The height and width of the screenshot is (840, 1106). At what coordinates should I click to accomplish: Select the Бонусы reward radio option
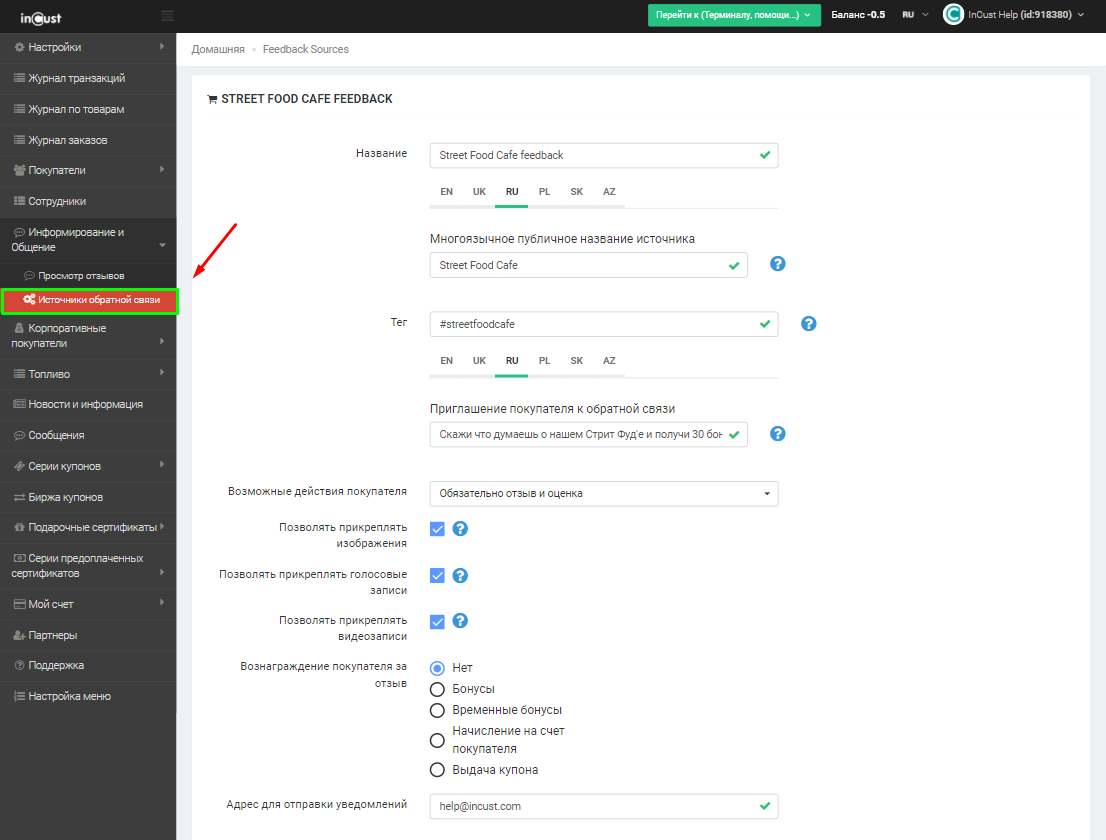437,689
